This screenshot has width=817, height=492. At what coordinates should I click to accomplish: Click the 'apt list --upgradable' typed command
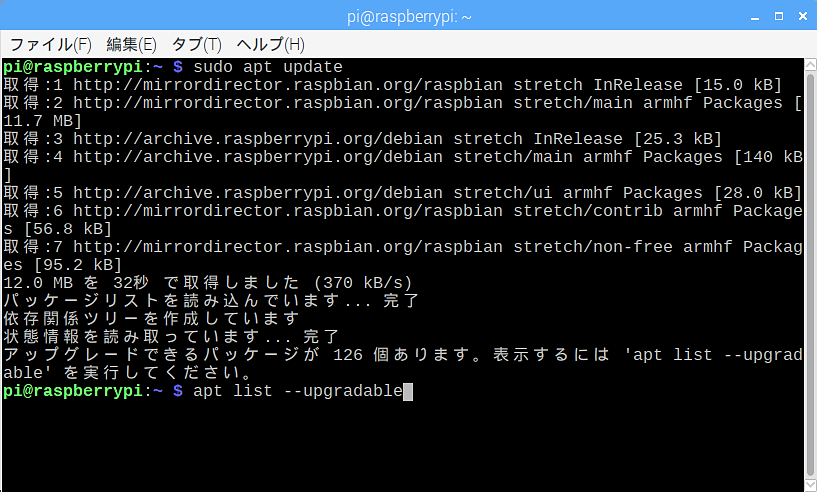[x=298, y=391]
